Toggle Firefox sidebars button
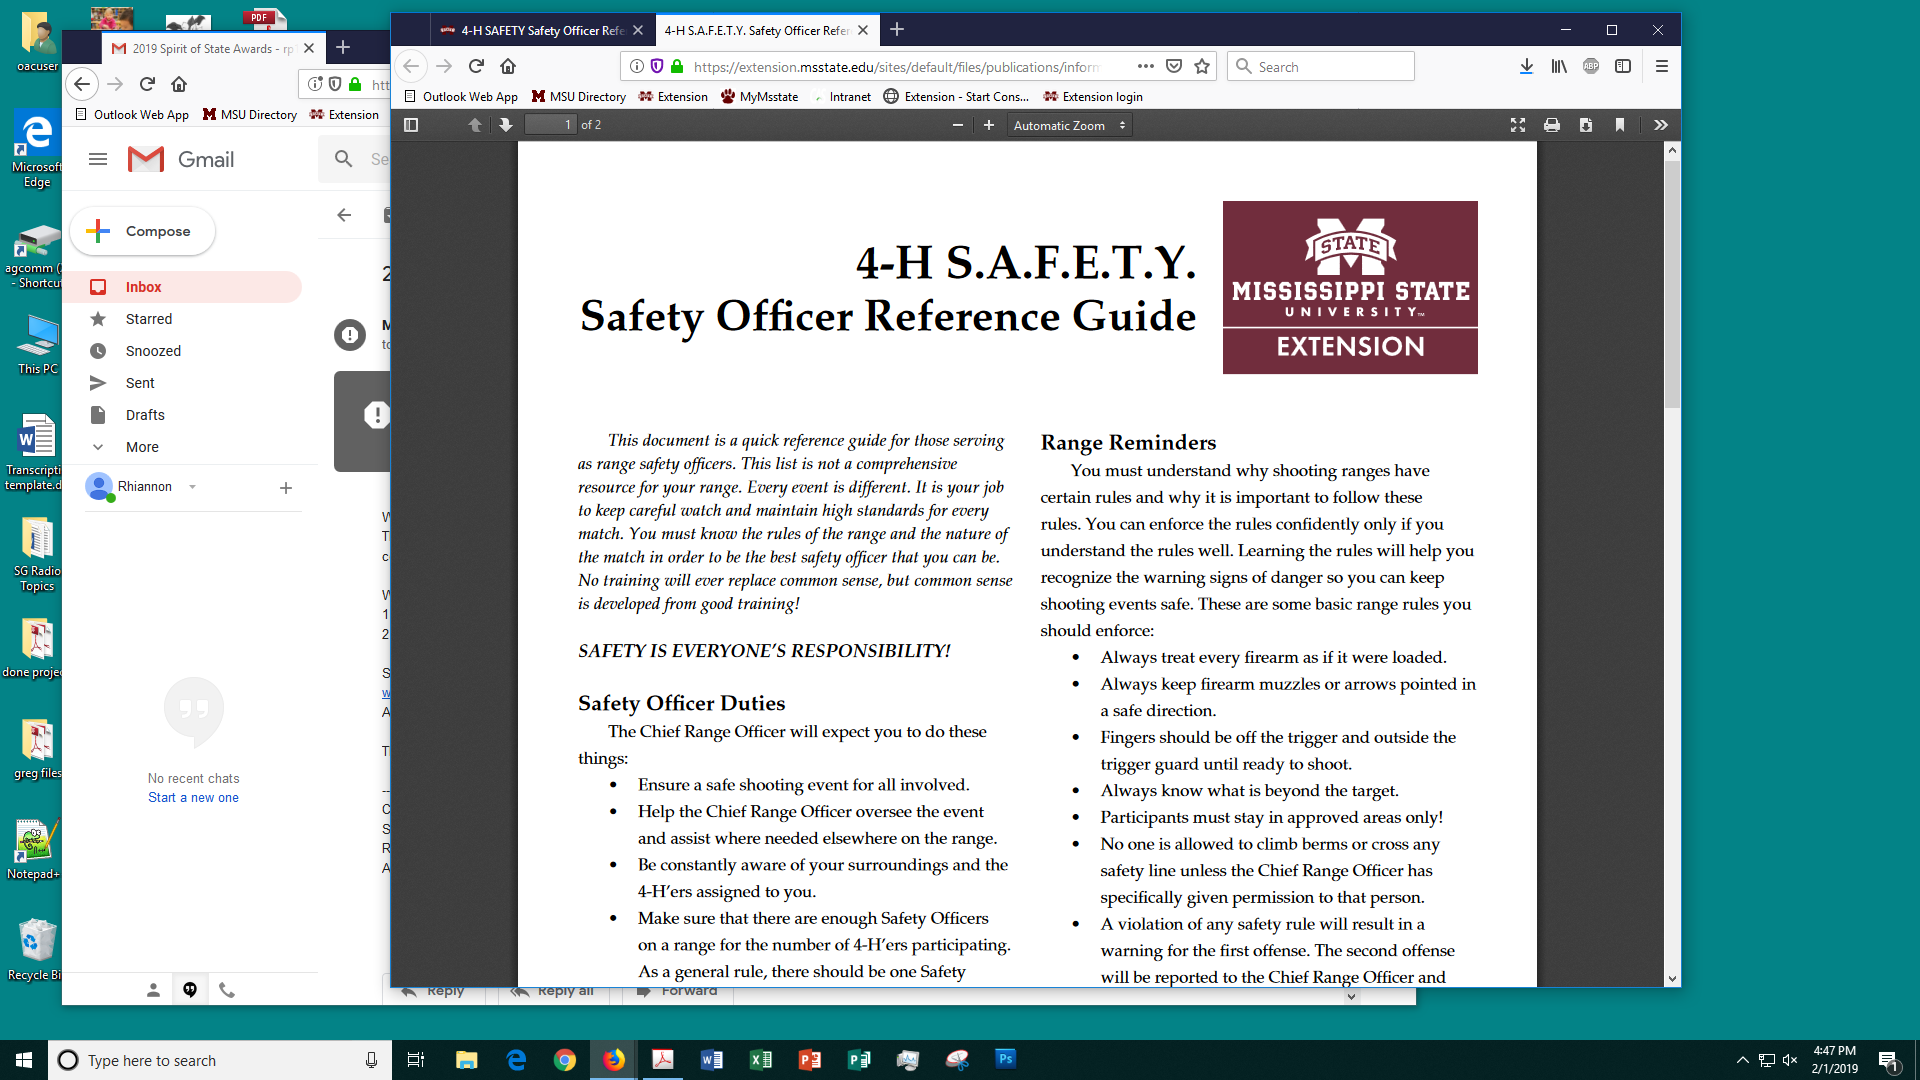 click(1623, 66)
